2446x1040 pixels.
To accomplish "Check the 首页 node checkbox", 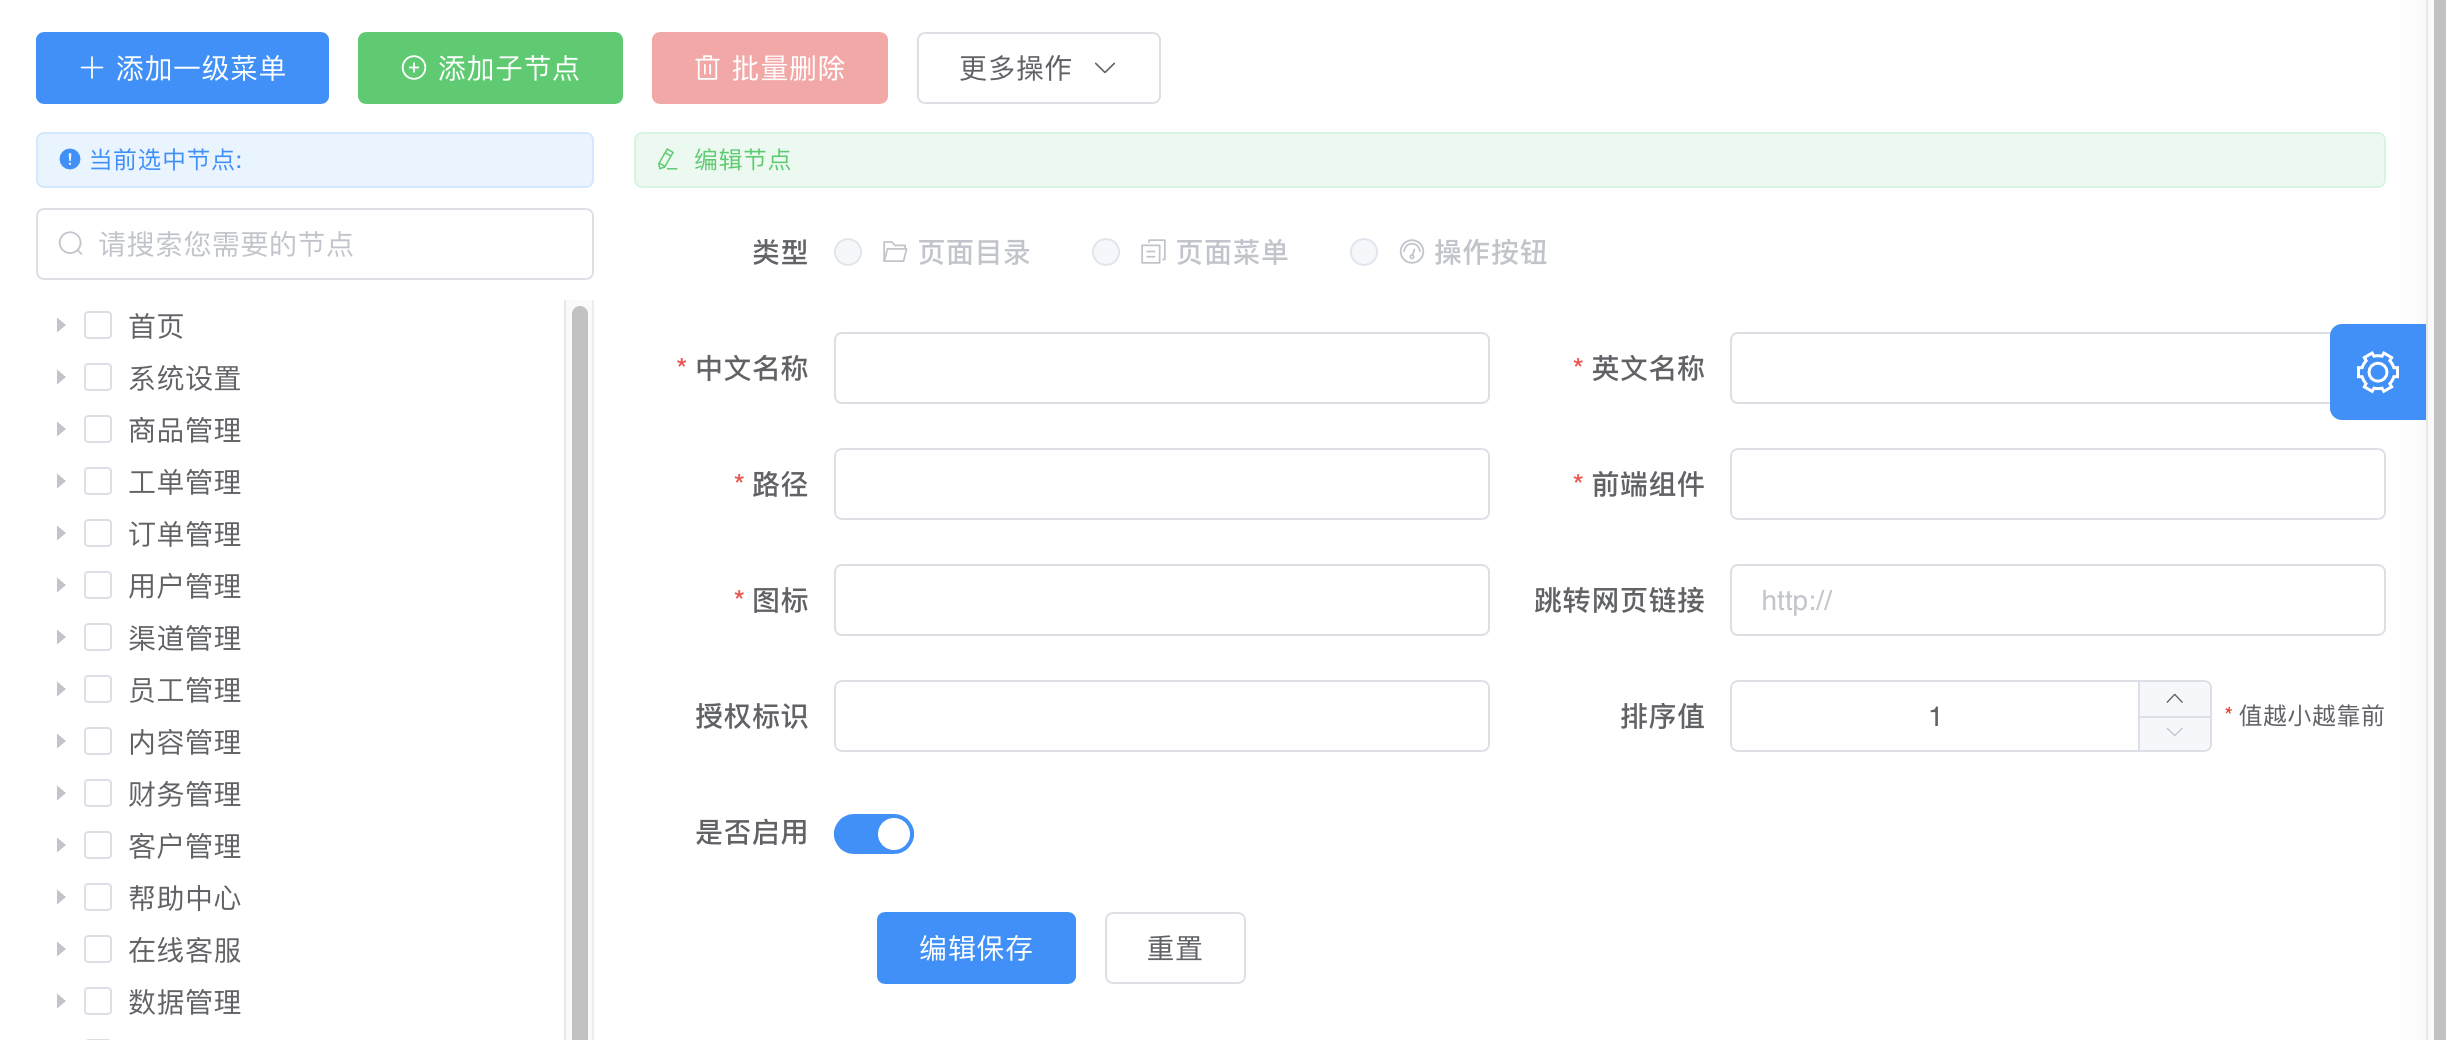I will click(x=97, y=324).
